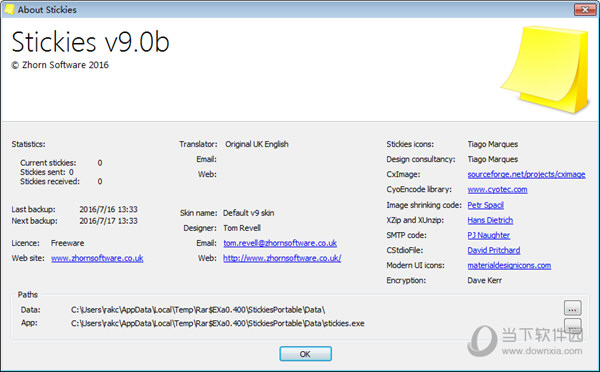Open Petr Spacil link

[485, 205]
